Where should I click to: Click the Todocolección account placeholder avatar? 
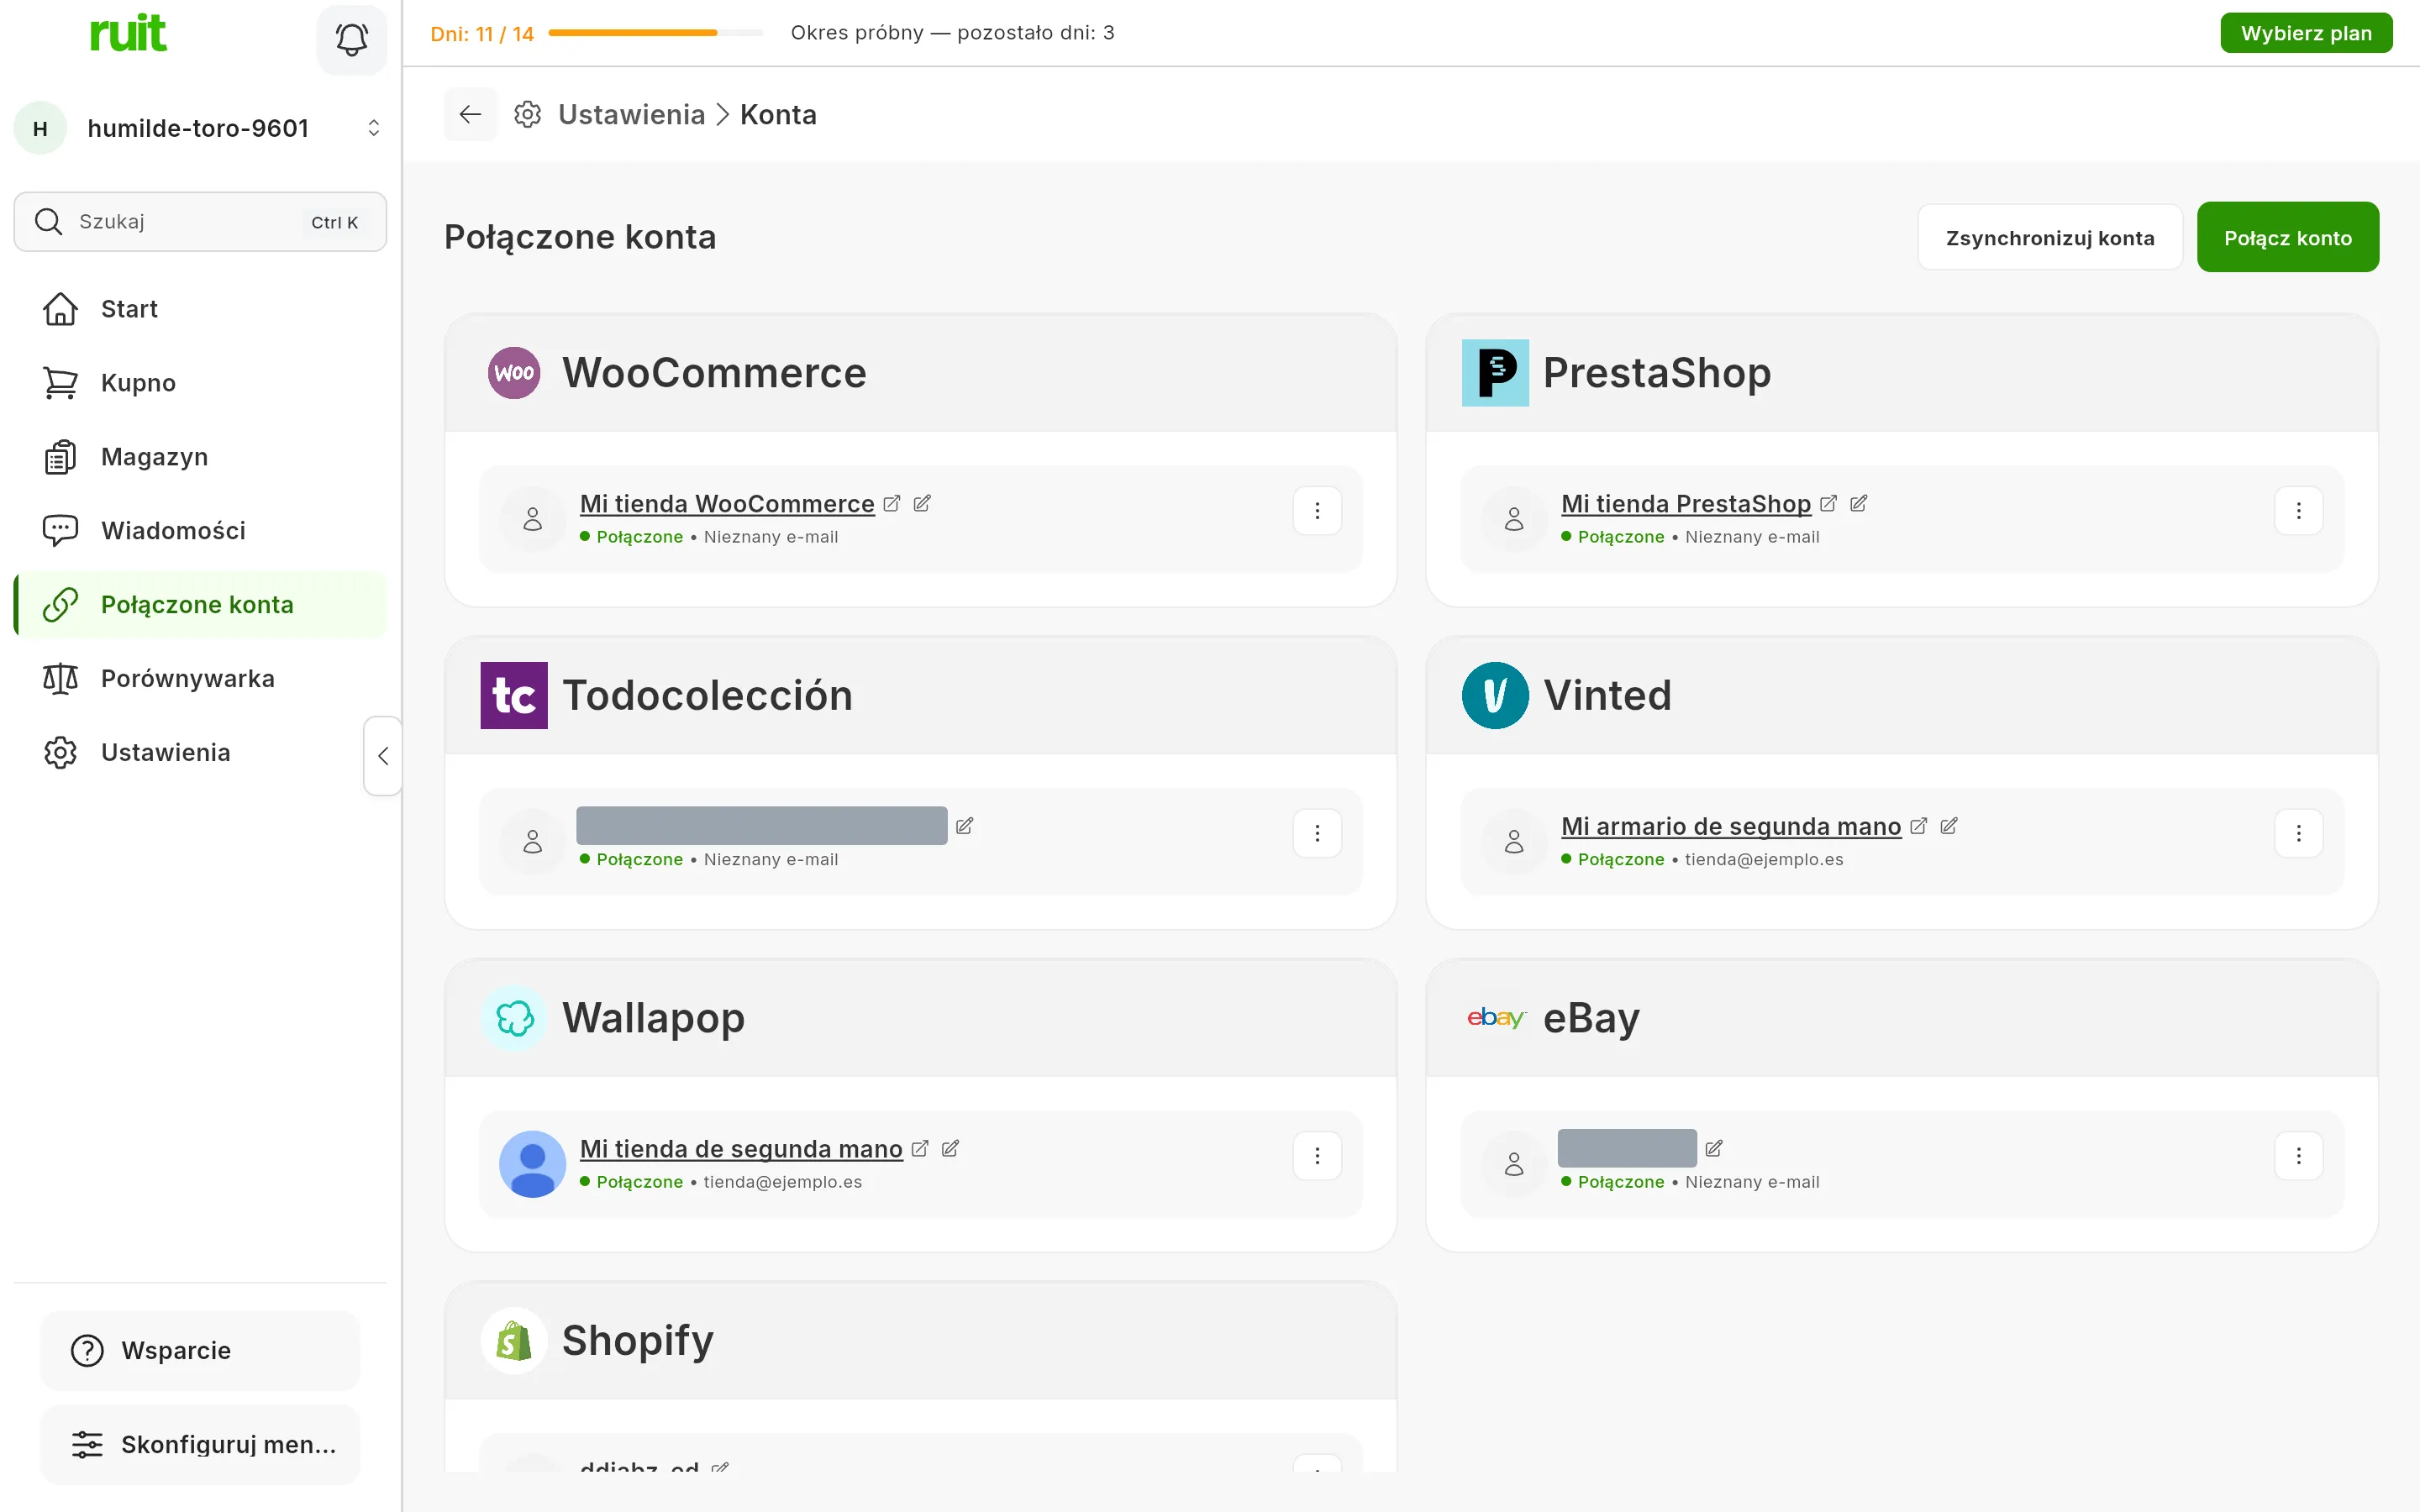tap(533, 842)
